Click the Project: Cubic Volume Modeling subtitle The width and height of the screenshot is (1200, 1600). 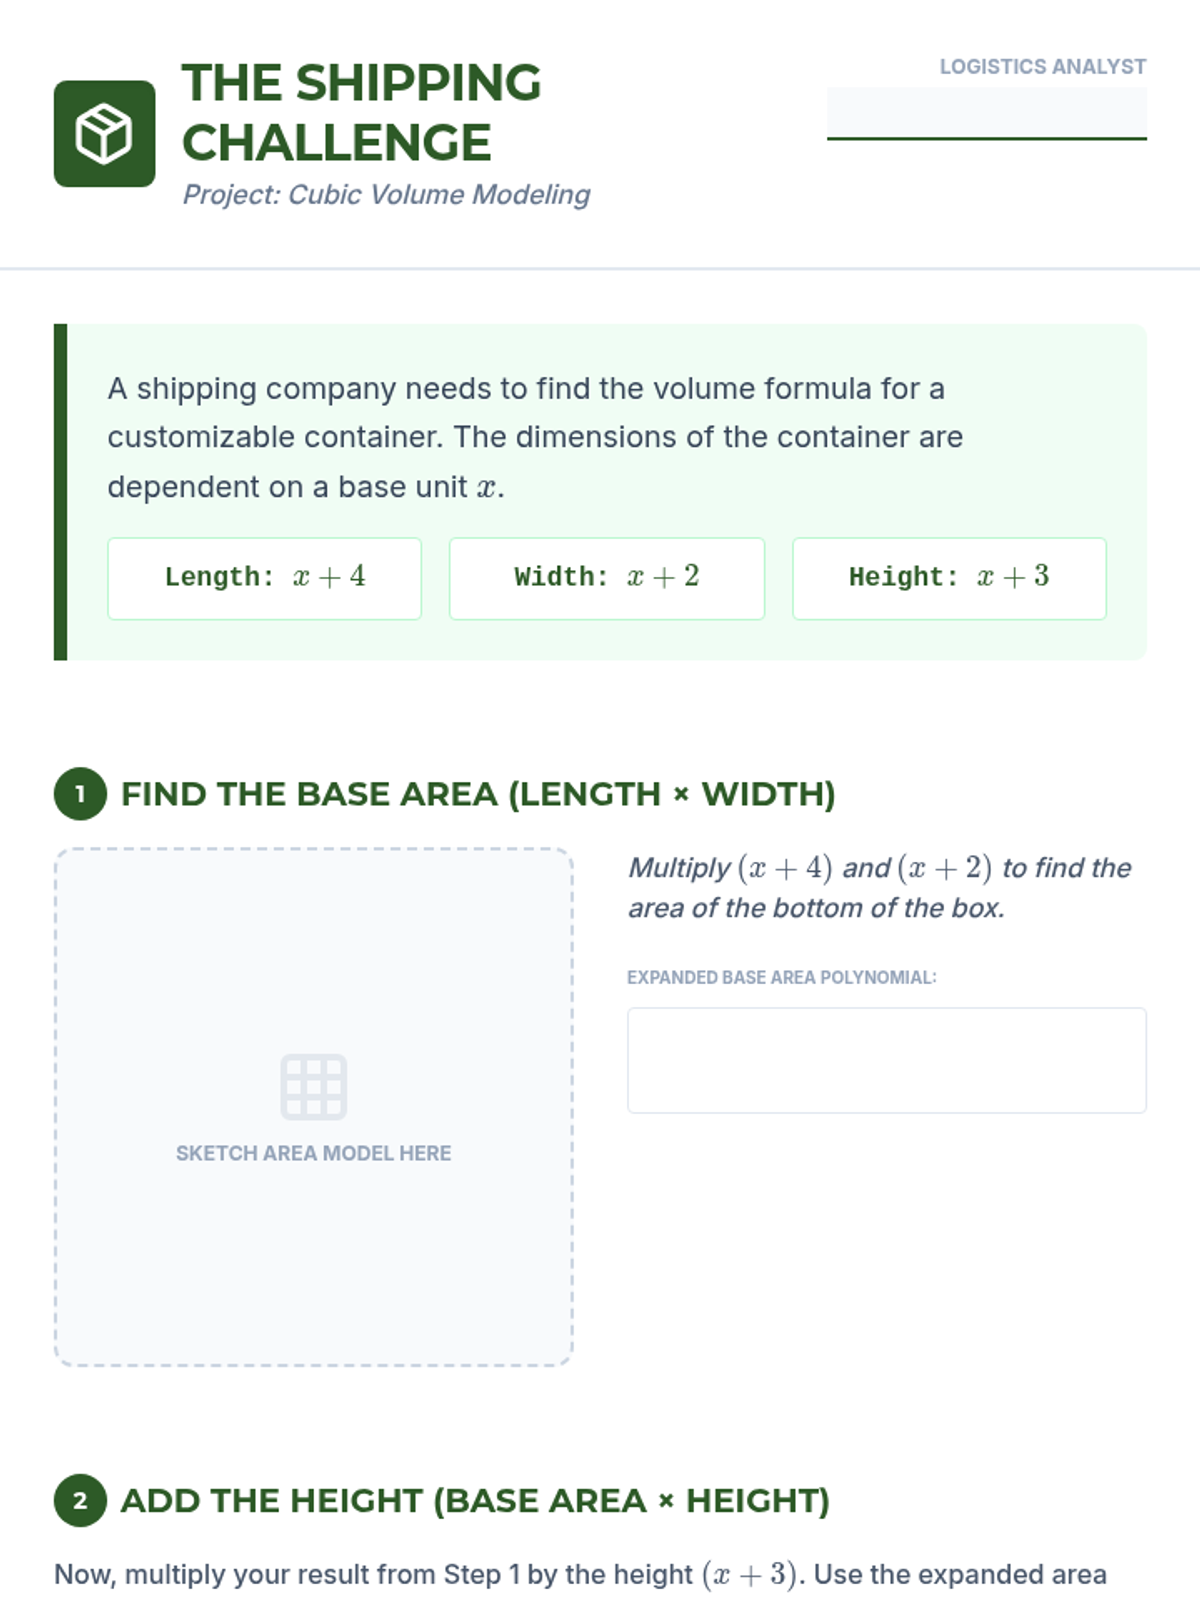pyautogui.click(x=386, y=194)
